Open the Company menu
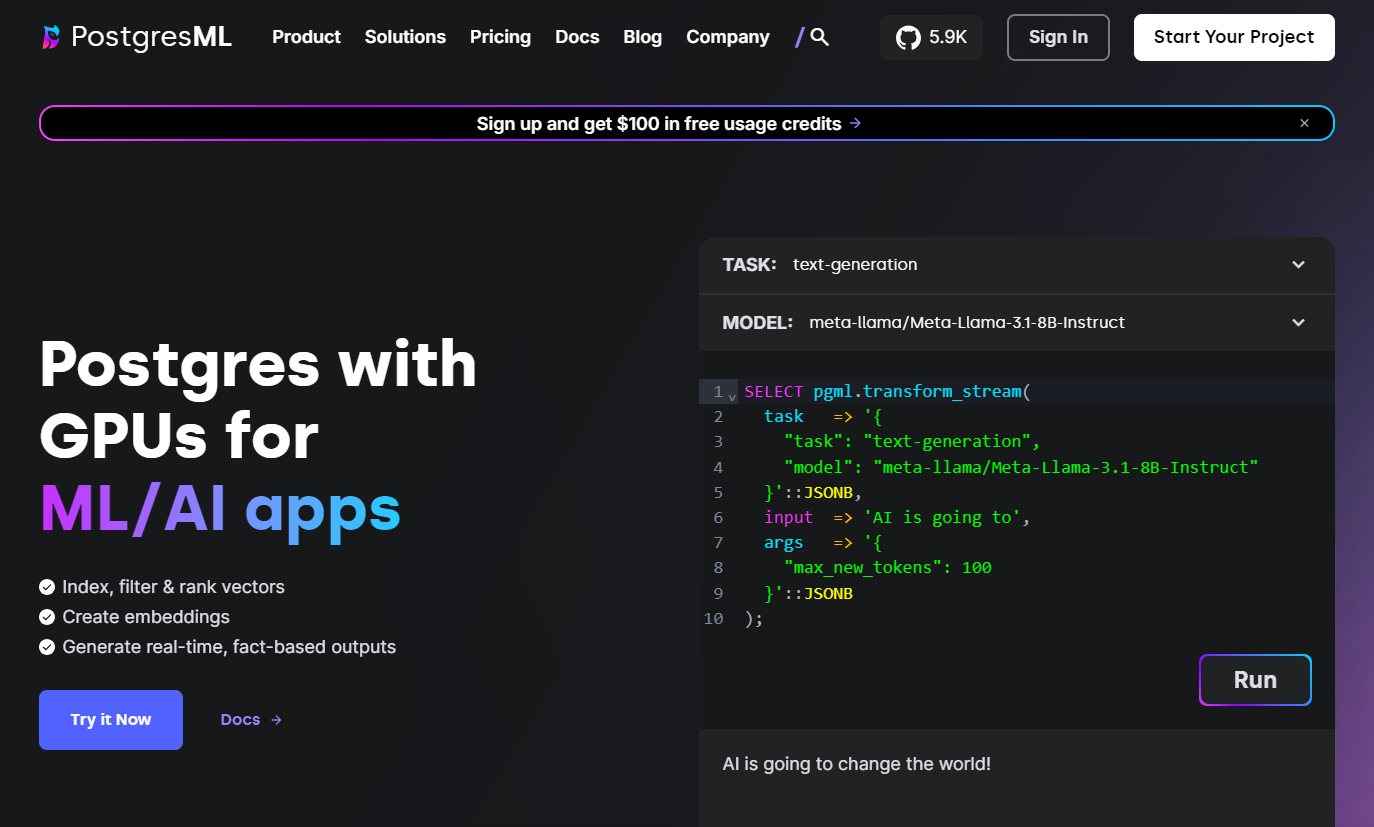The image size is (1374, 827). click(727, 37)
